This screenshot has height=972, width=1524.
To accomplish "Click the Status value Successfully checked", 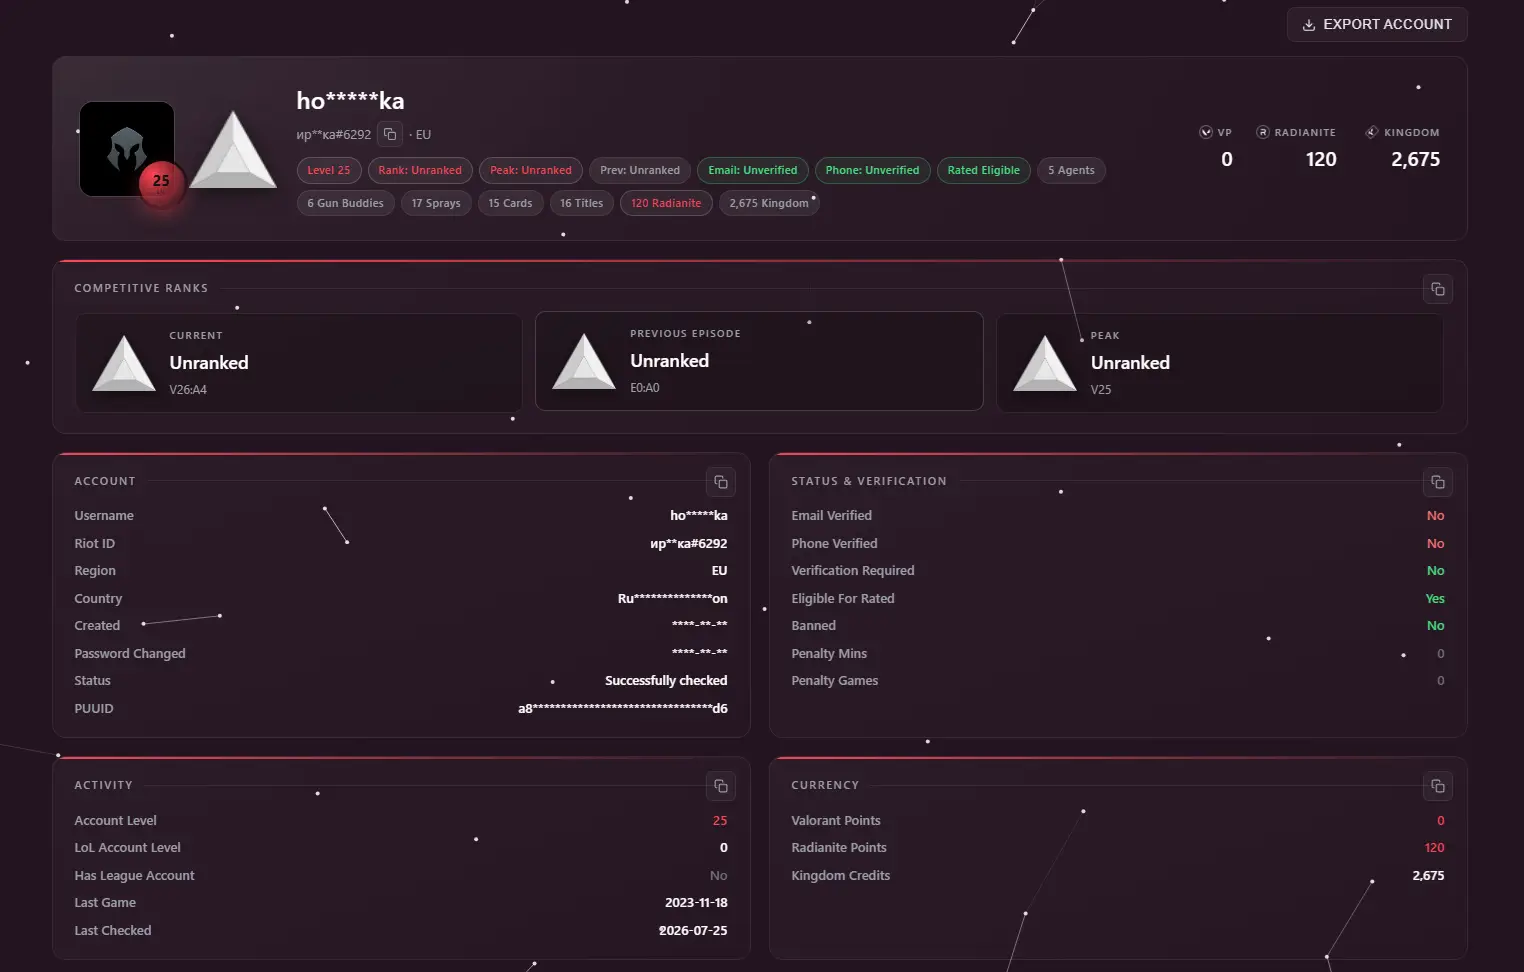I will (x=666, y=681).
